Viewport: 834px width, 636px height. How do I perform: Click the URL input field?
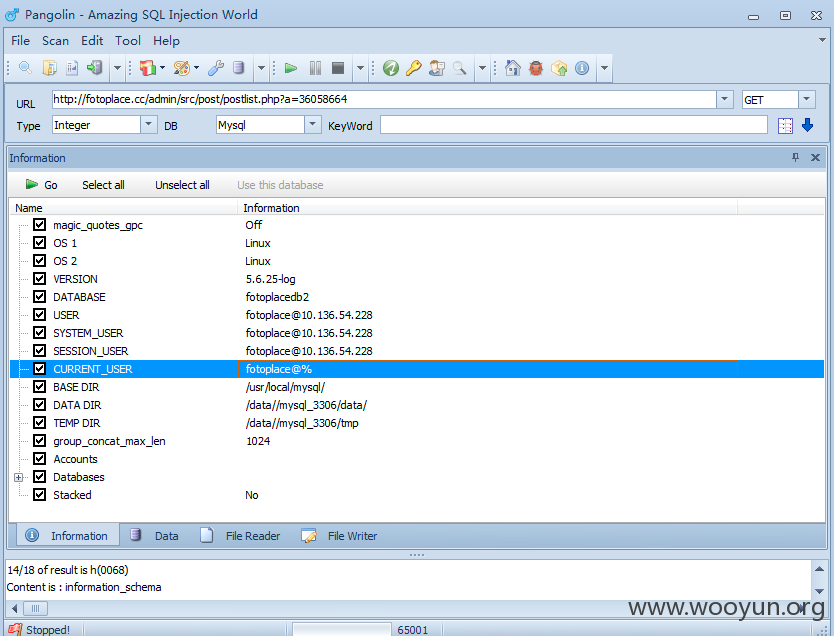[x=384, y=99]
